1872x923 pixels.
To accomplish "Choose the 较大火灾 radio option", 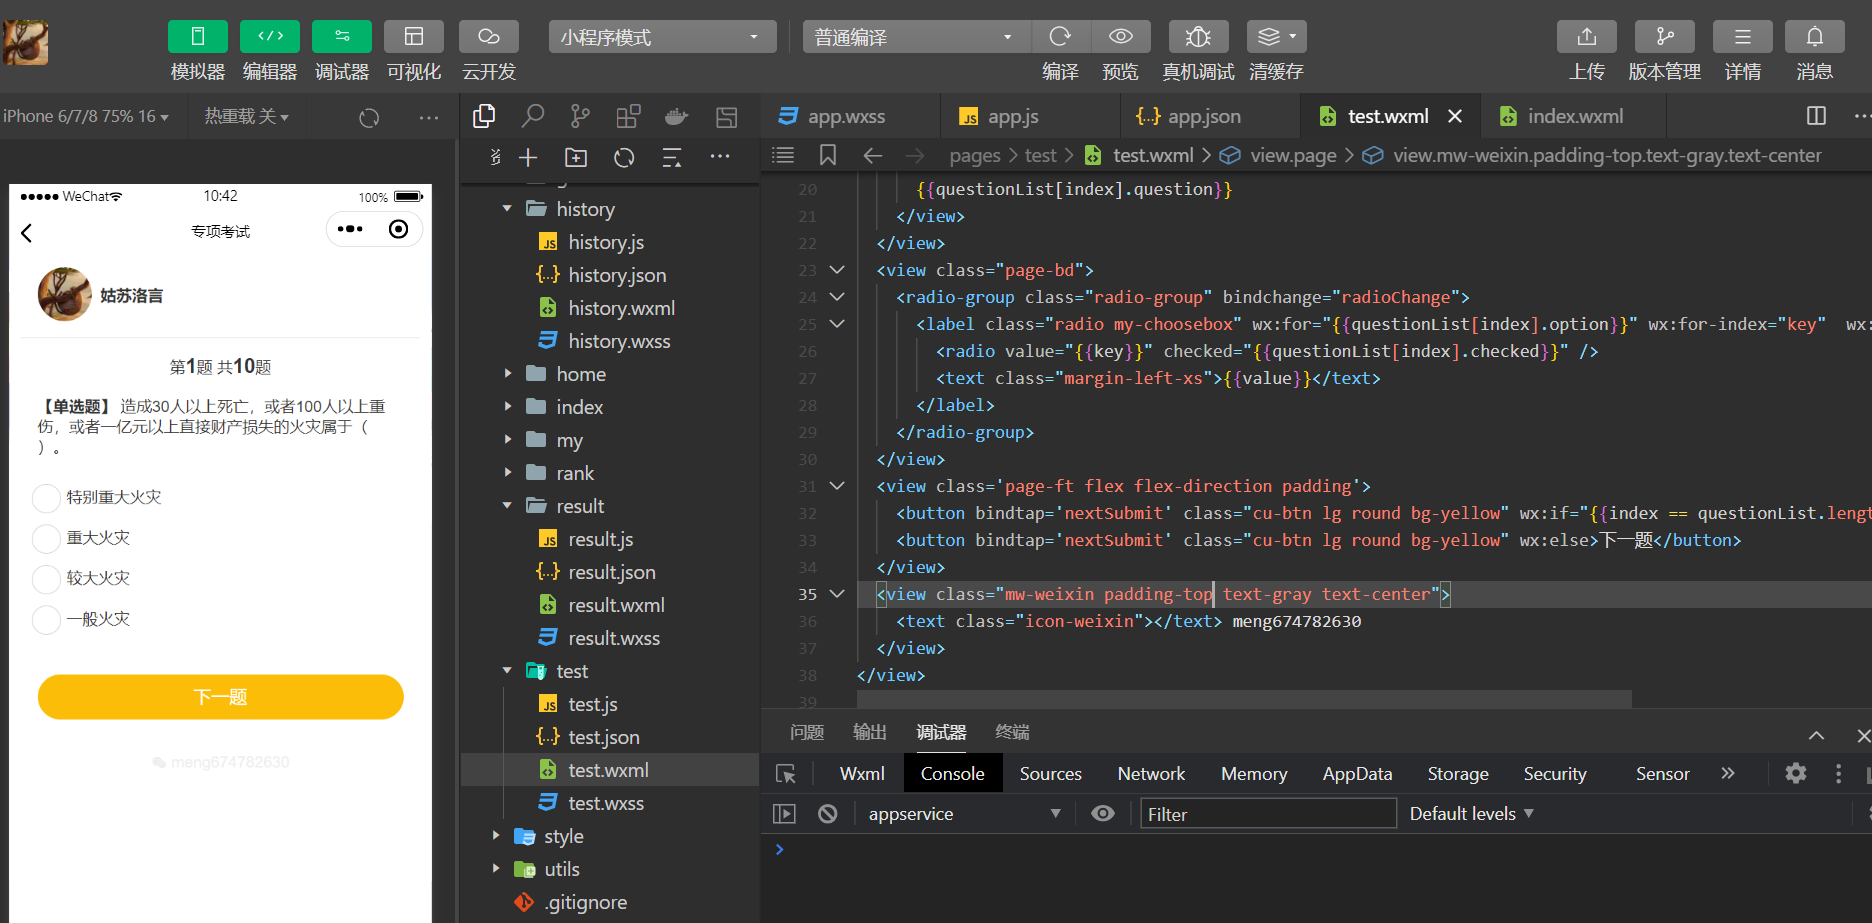I will tap(47, 579).
